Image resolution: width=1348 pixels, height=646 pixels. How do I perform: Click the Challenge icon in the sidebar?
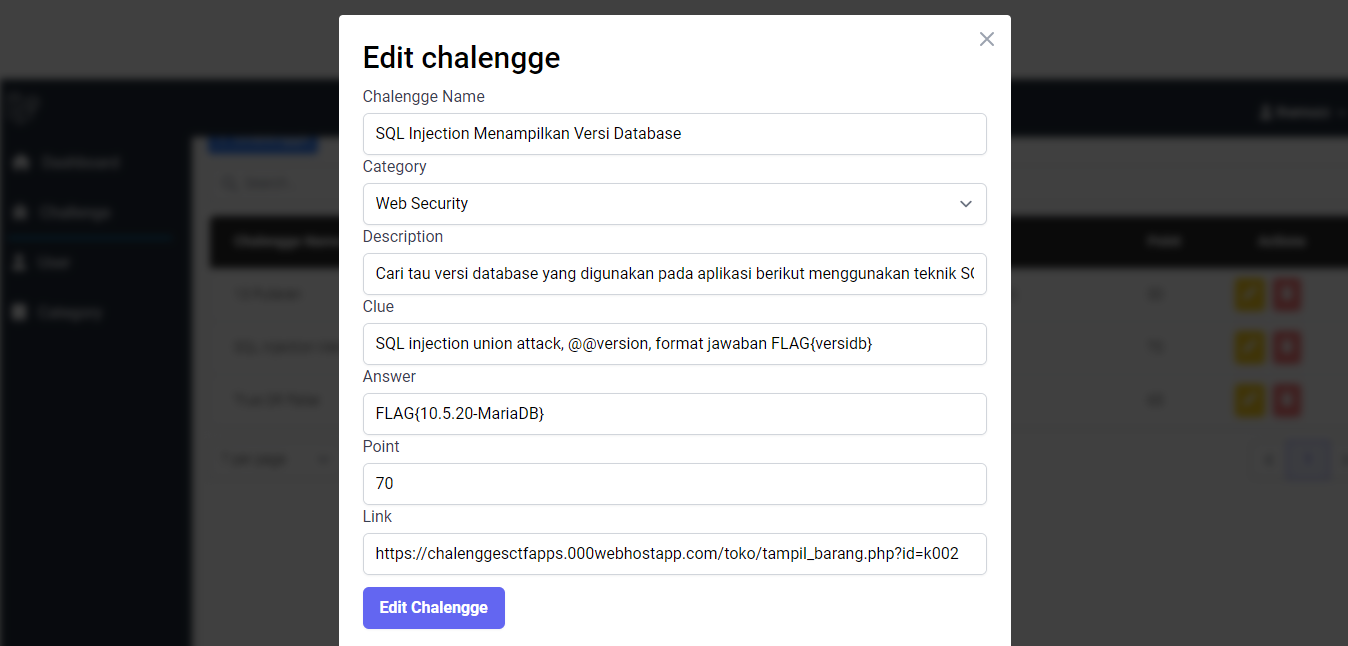(22, 212)
